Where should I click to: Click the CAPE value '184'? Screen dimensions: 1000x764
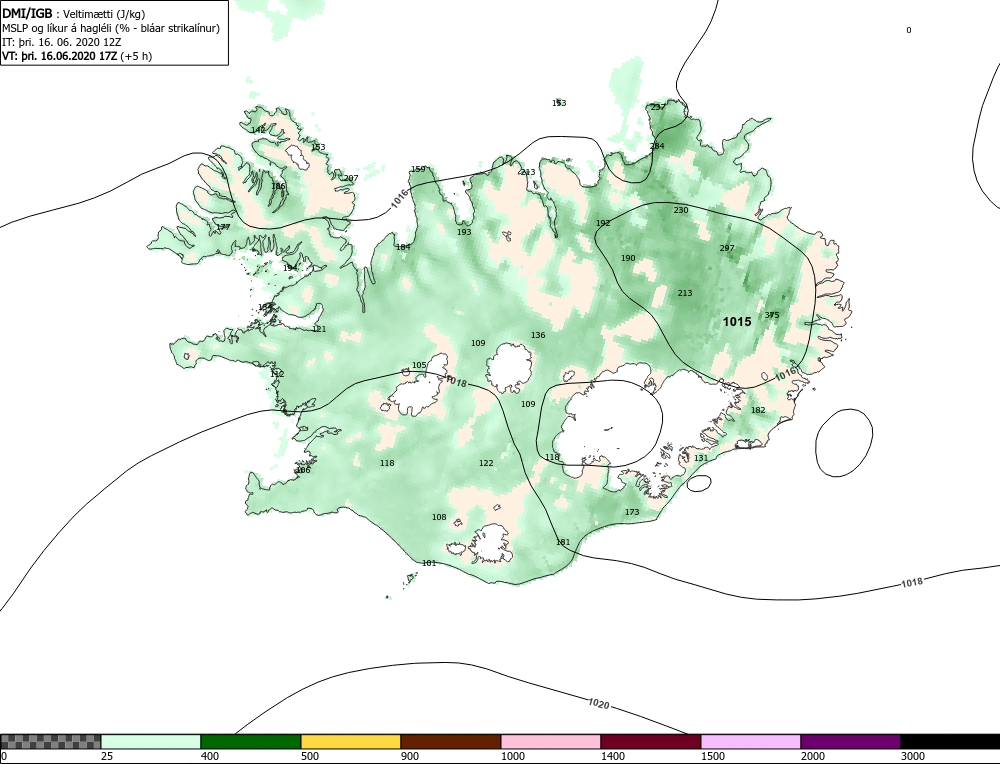403,247
